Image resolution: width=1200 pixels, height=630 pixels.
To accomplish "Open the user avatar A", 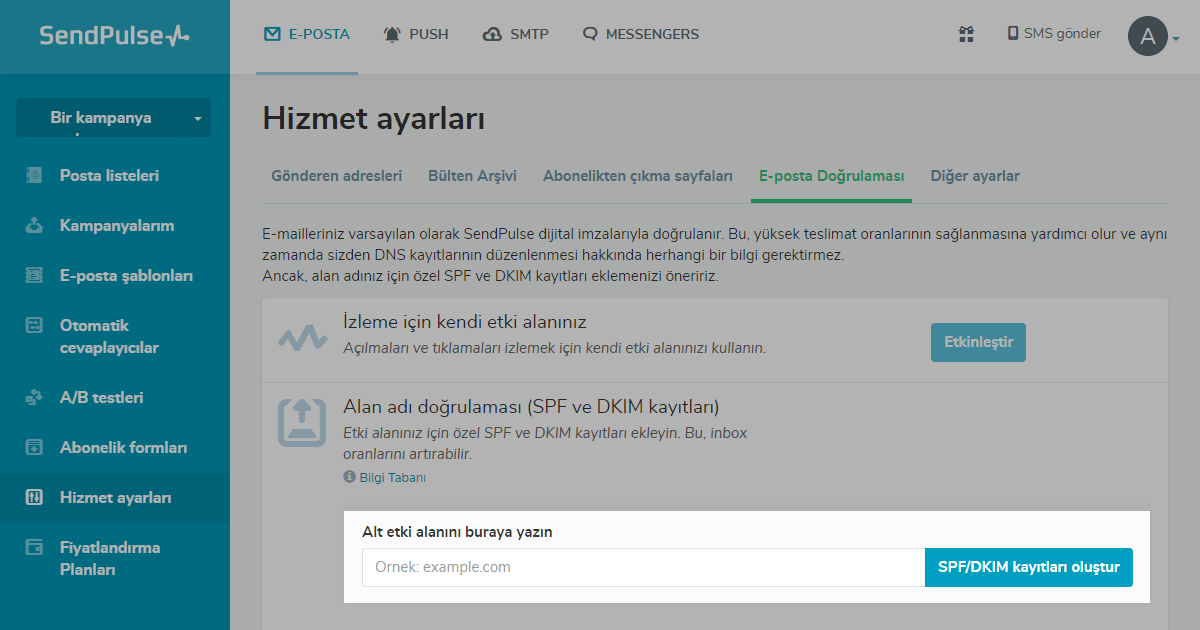I will coord(1147,37).
